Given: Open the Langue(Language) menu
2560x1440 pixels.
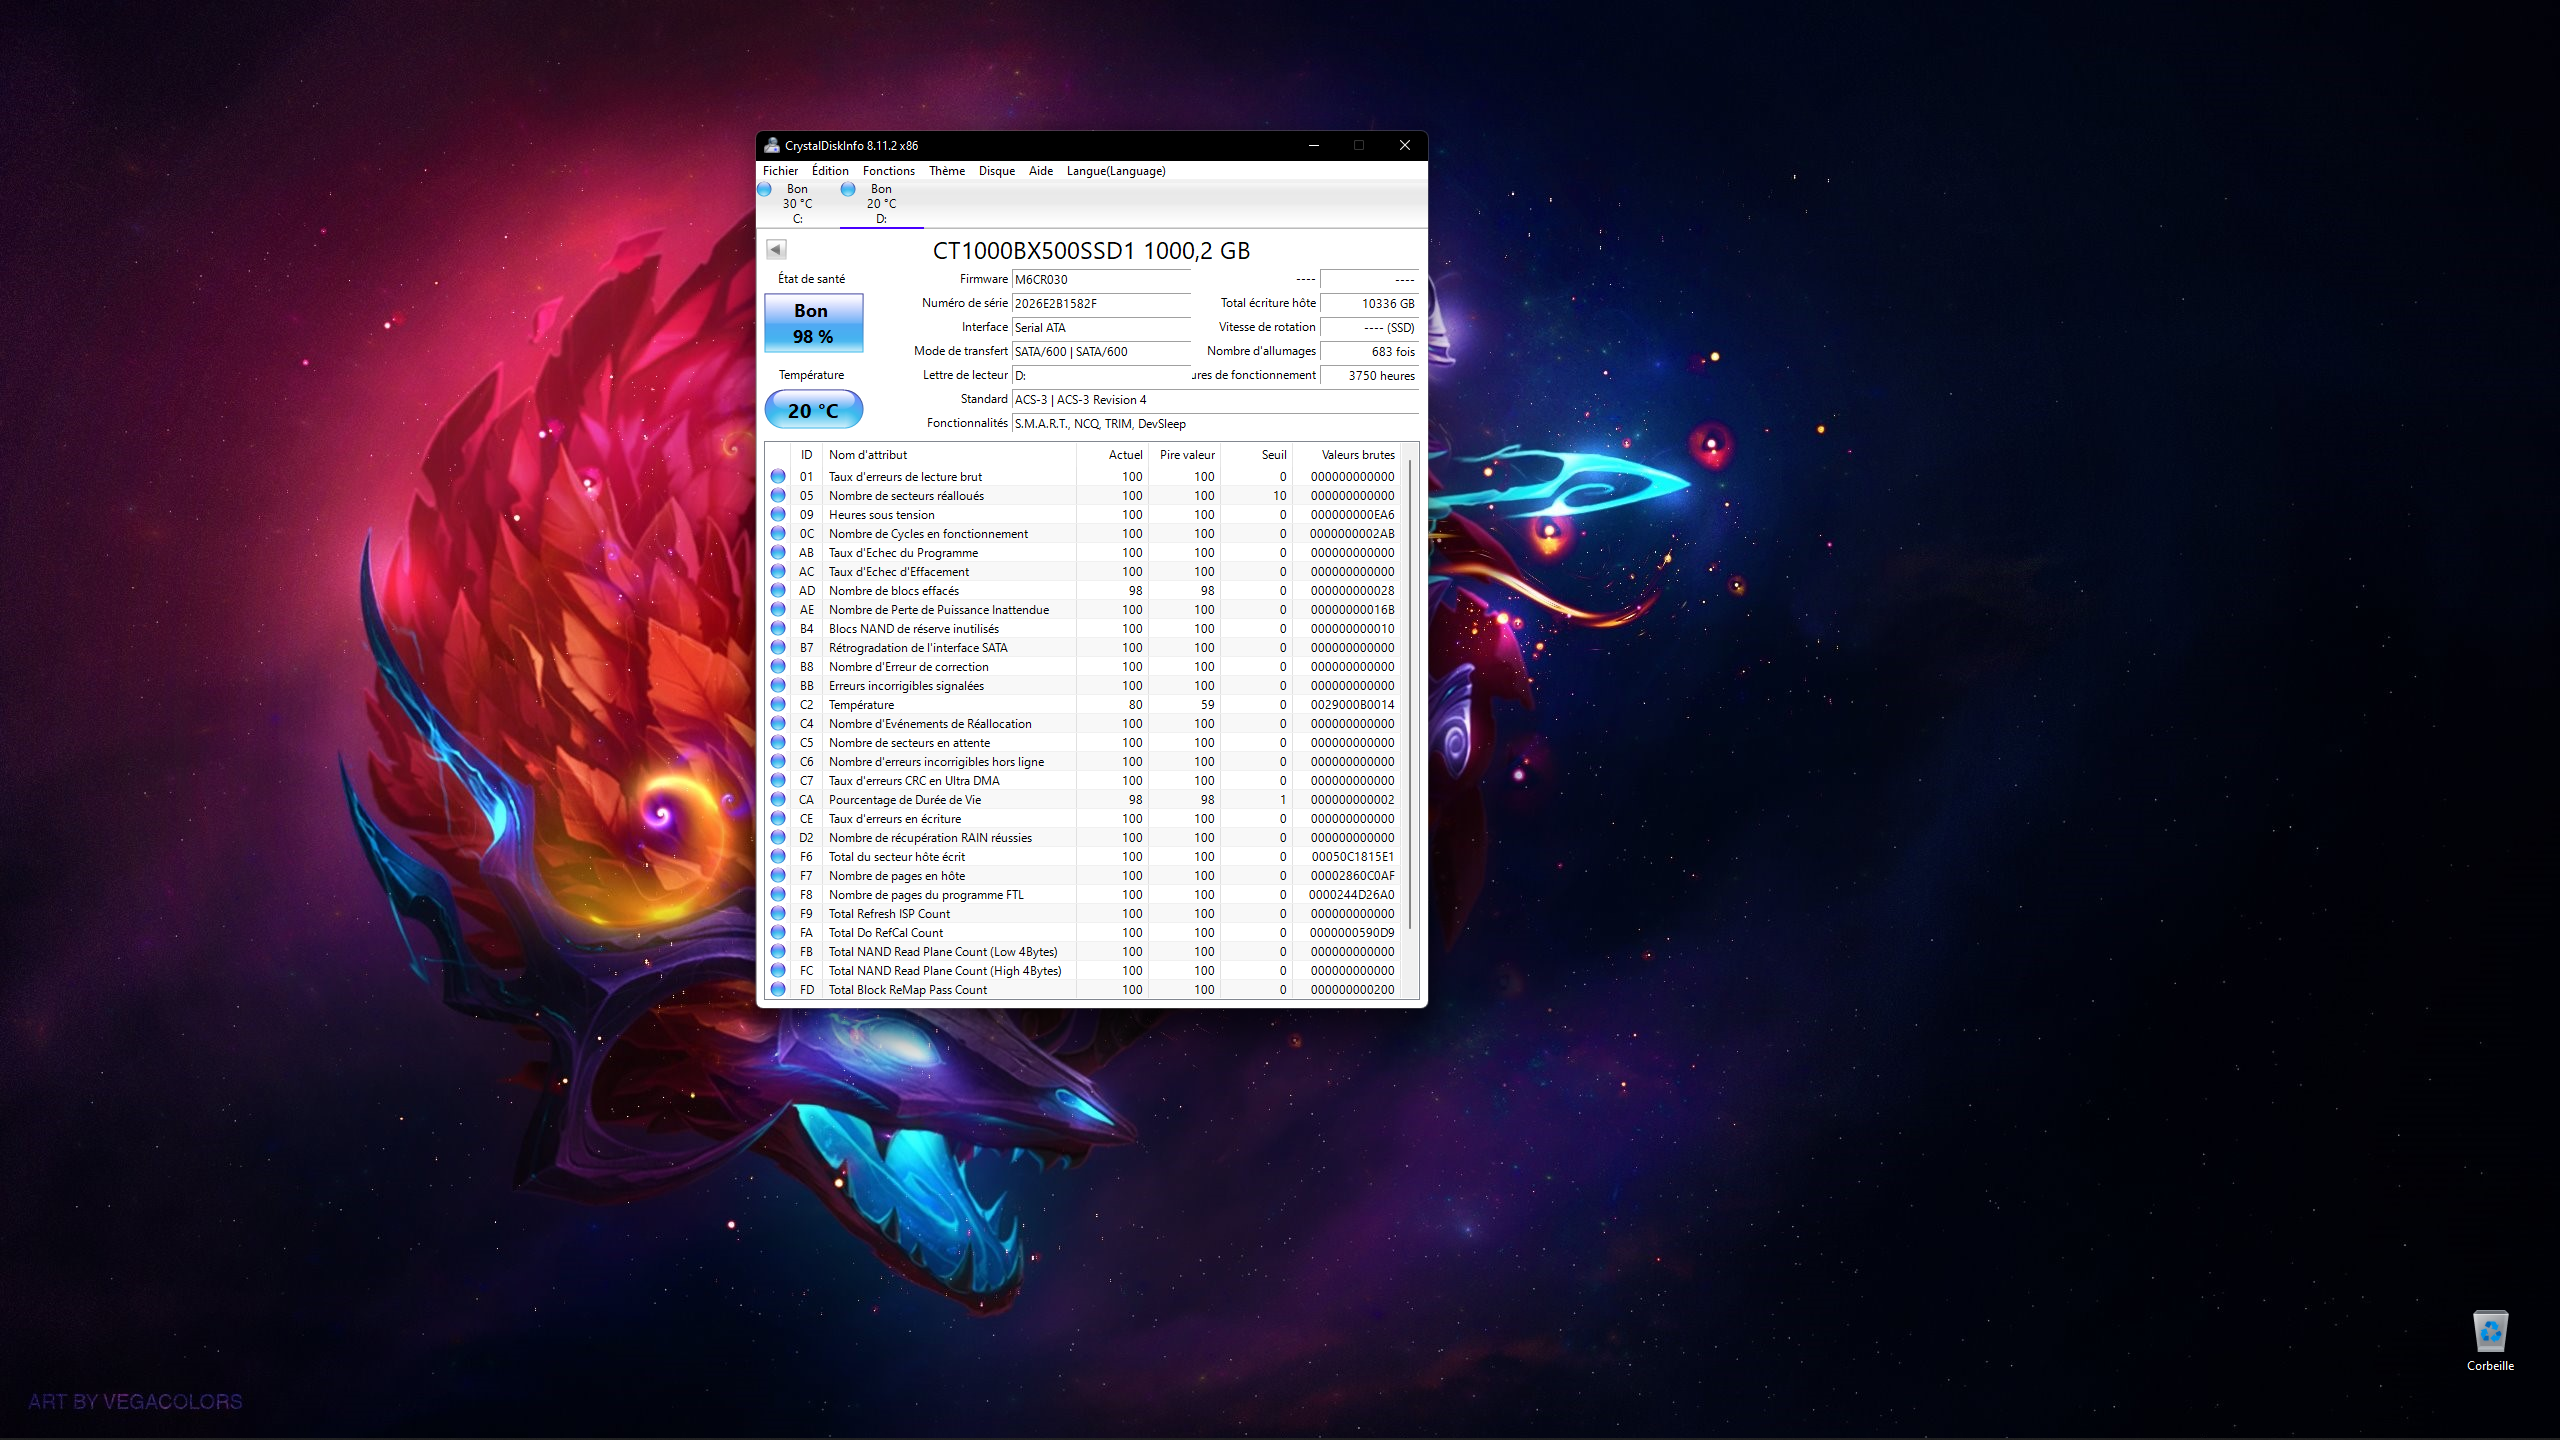Looking at the screenshot, I should tap(1115, 171).
